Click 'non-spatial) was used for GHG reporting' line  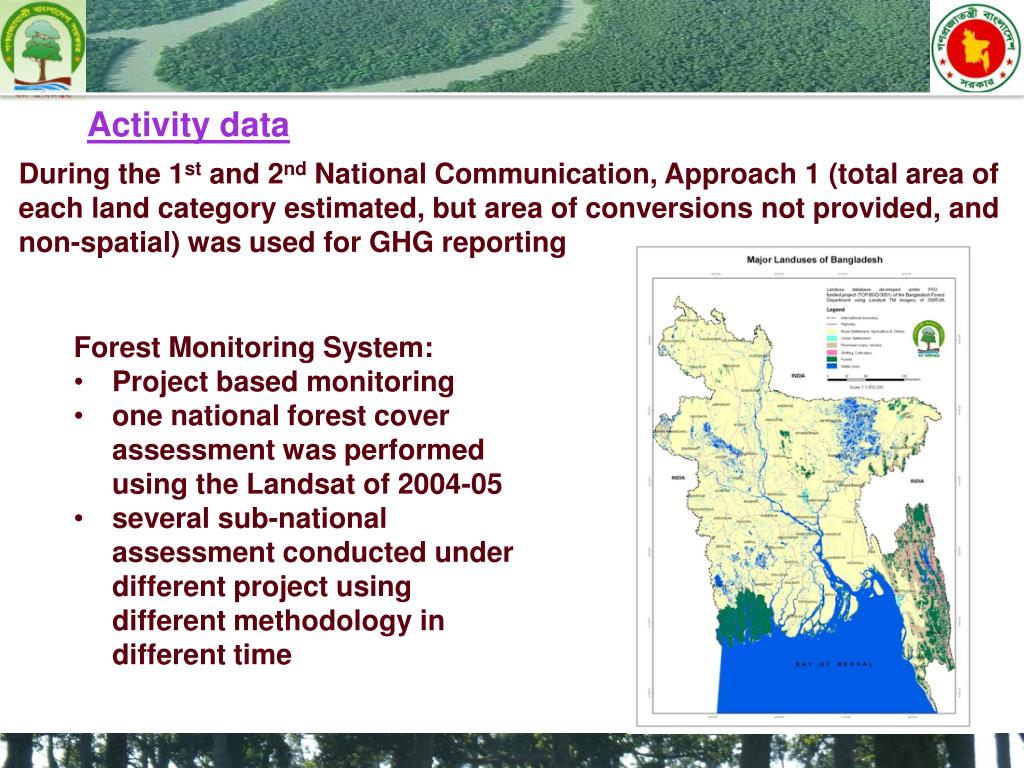point(292,242)
